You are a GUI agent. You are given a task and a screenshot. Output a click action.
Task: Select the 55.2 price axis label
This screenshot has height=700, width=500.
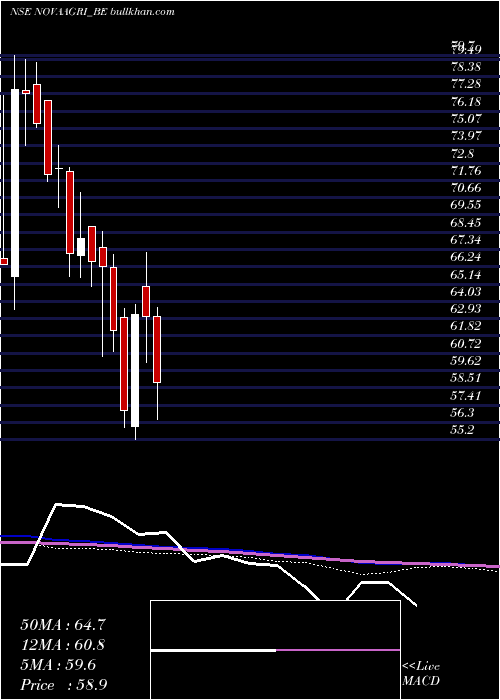(462, 430)
